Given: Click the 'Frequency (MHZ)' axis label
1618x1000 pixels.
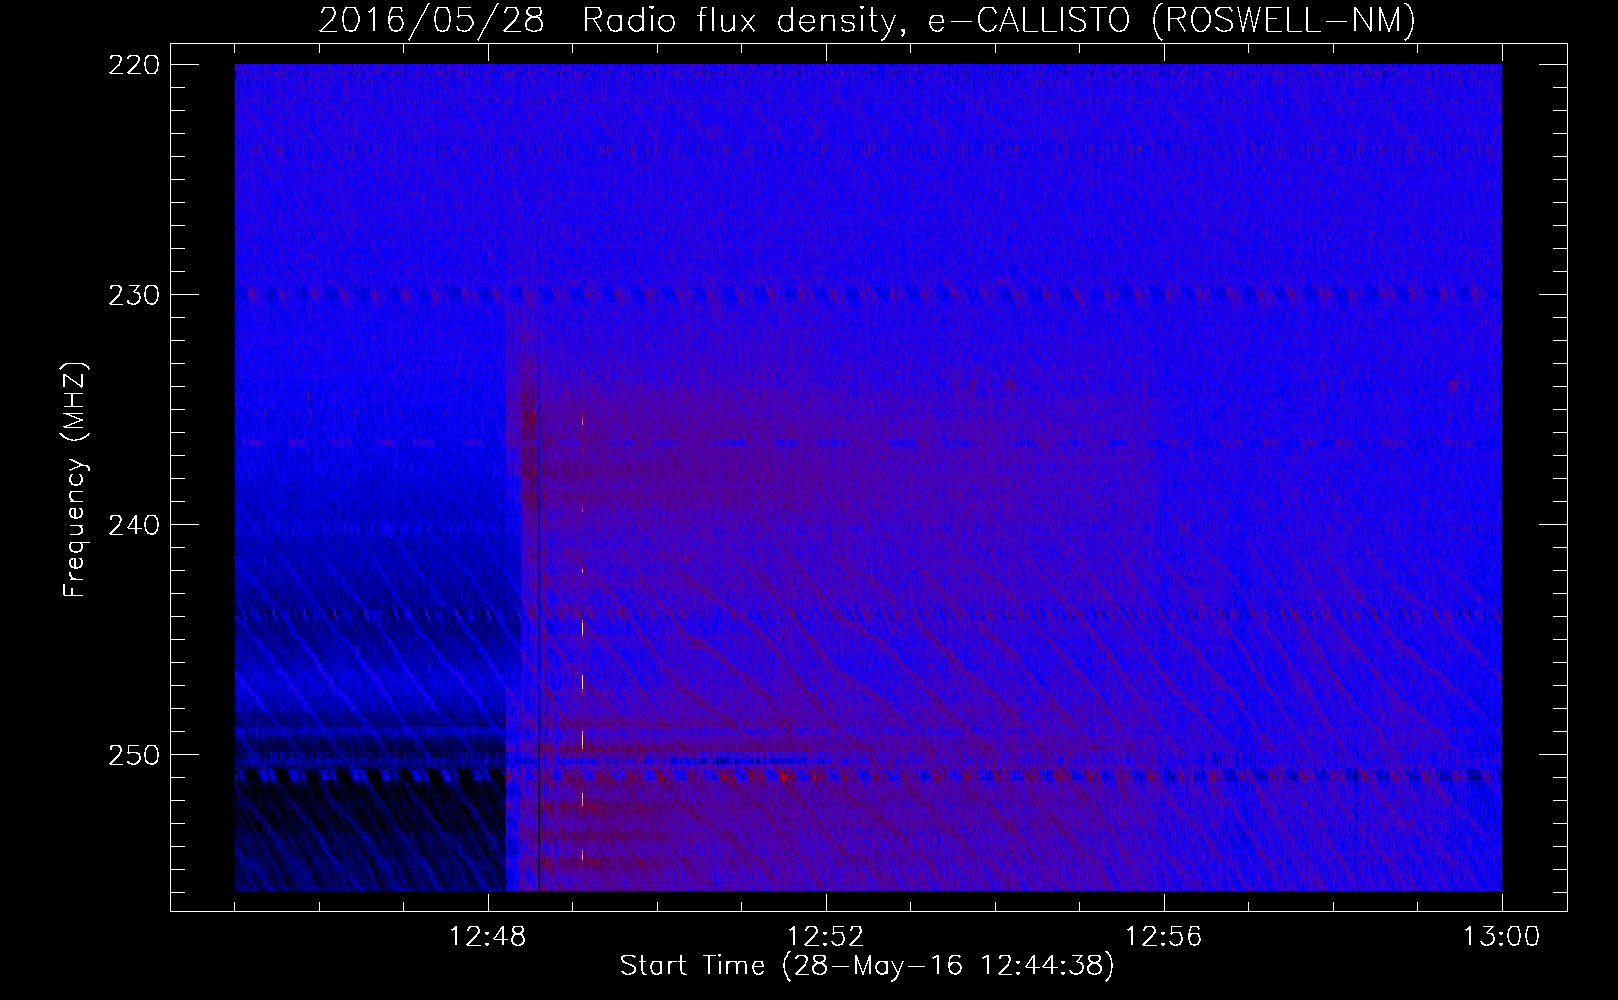Looking at the screenshot, I should click(x=75, y=481).
